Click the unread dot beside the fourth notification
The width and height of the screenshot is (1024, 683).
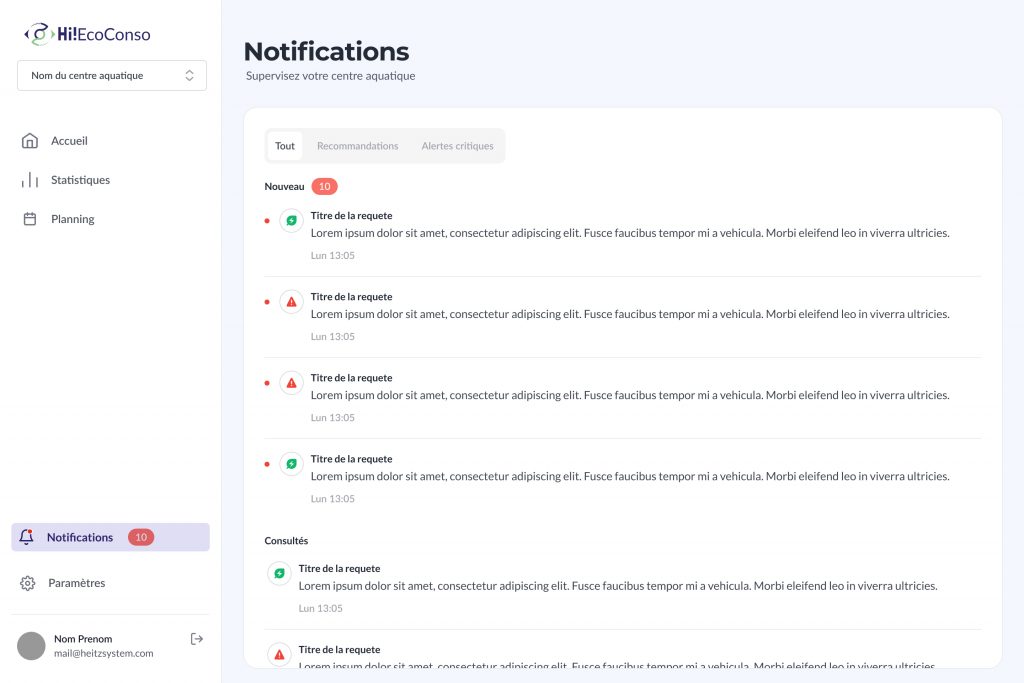[266, 463]
